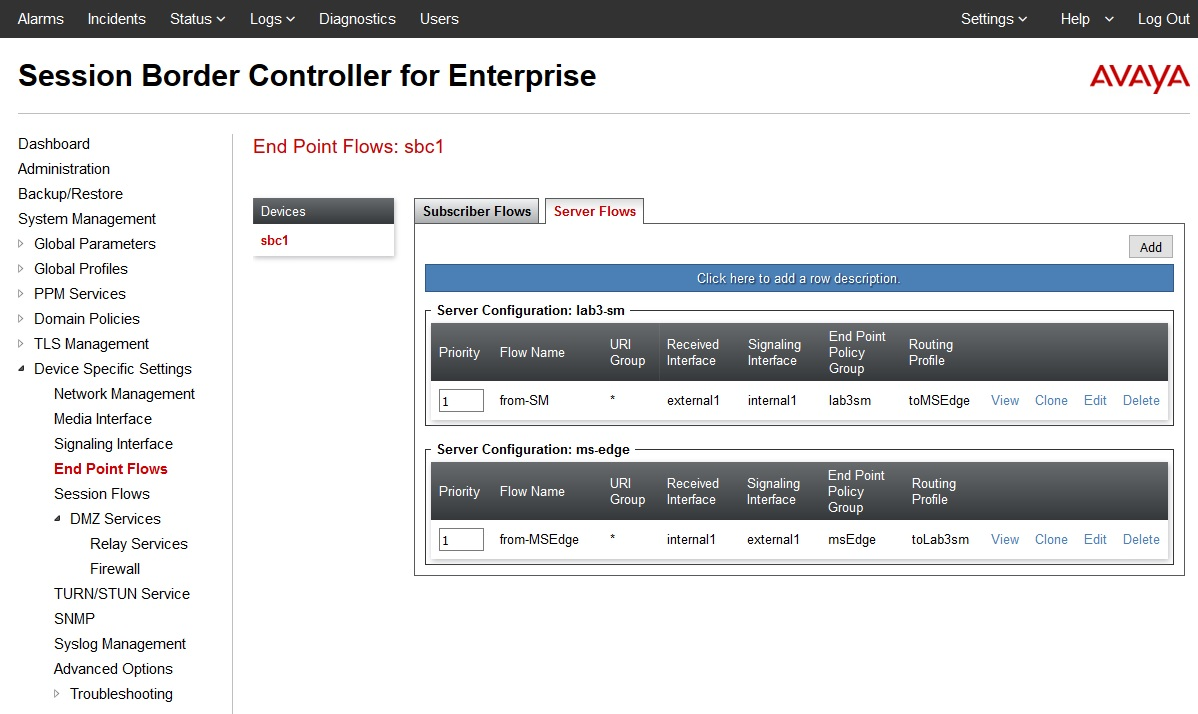Edit the from-SM flow
This screenshot has width=1198, height=714.
(x=1095, y=400)
